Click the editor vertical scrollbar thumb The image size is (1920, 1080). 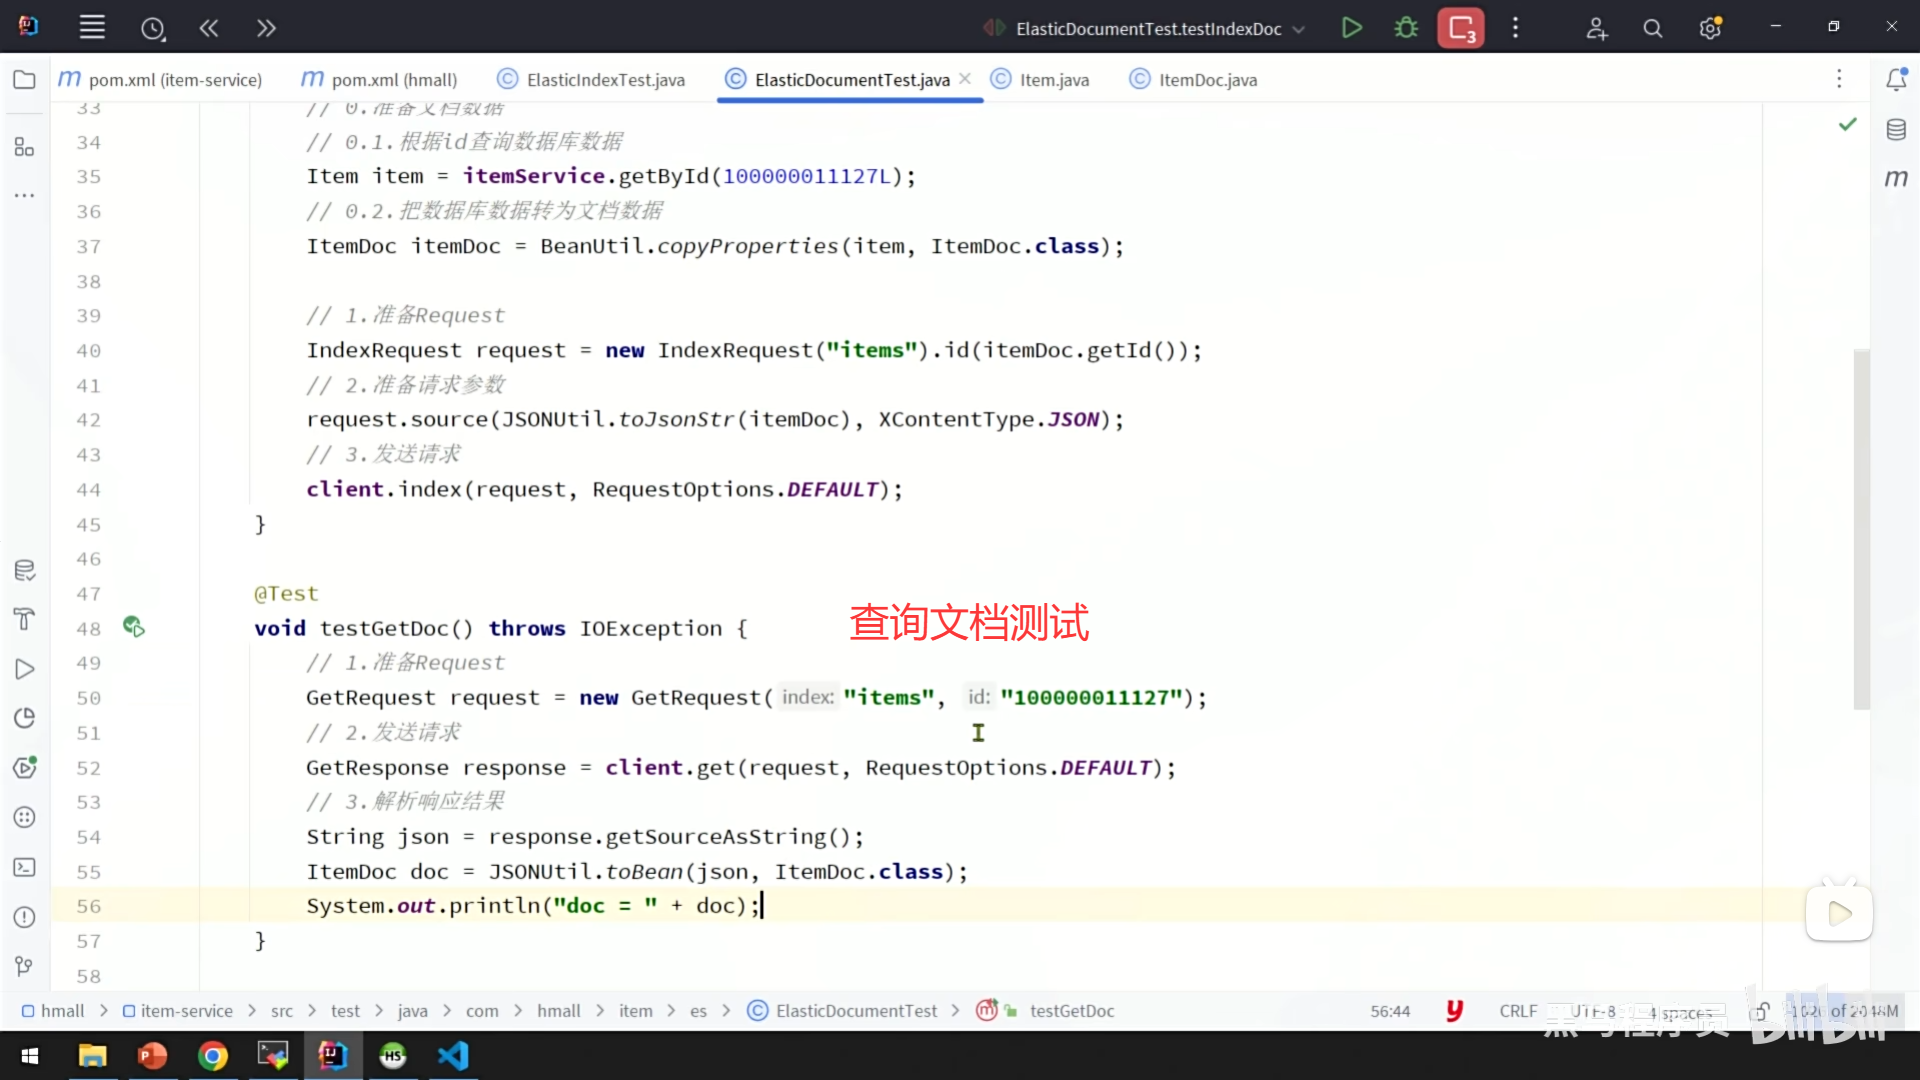pyautogui.click(x=1861, y=530)
